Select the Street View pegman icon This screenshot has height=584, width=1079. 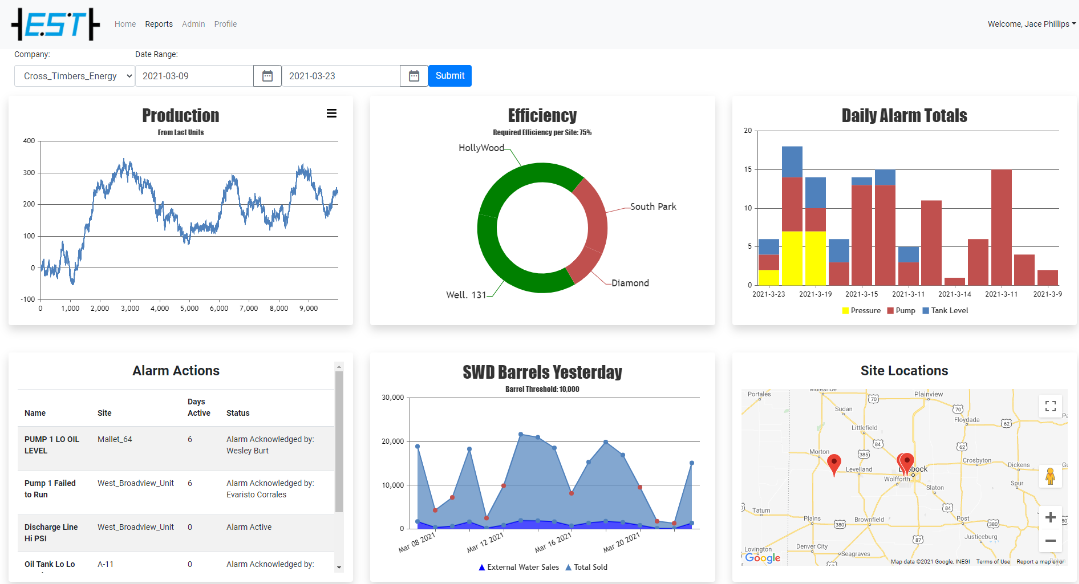[x=1050, y=476]
